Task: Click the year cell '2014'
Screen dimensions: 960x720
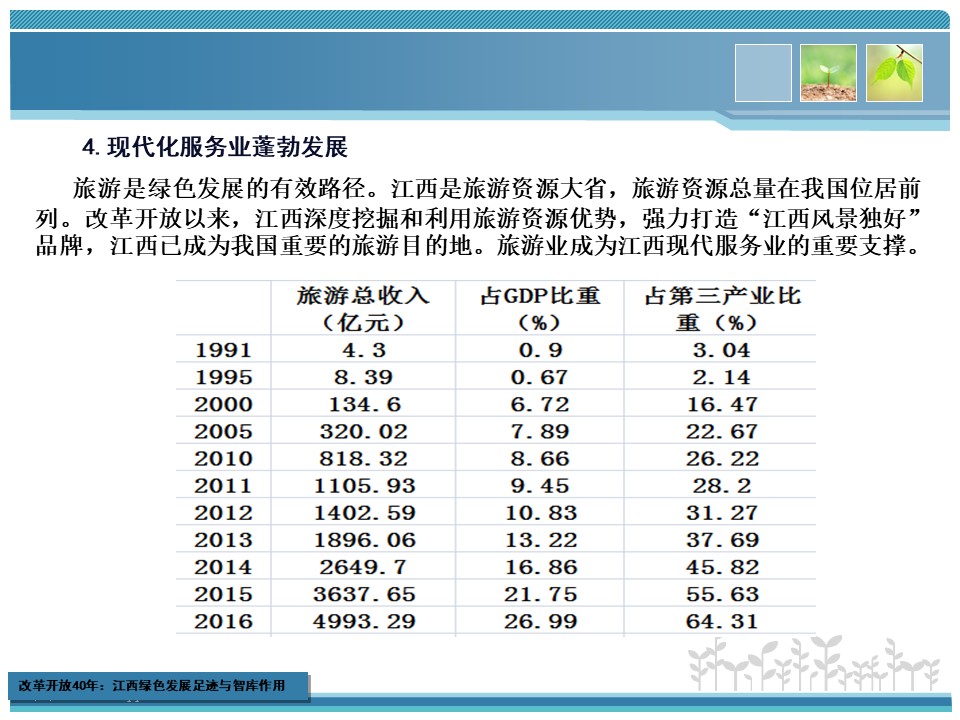Action: (x=223, y=567)
